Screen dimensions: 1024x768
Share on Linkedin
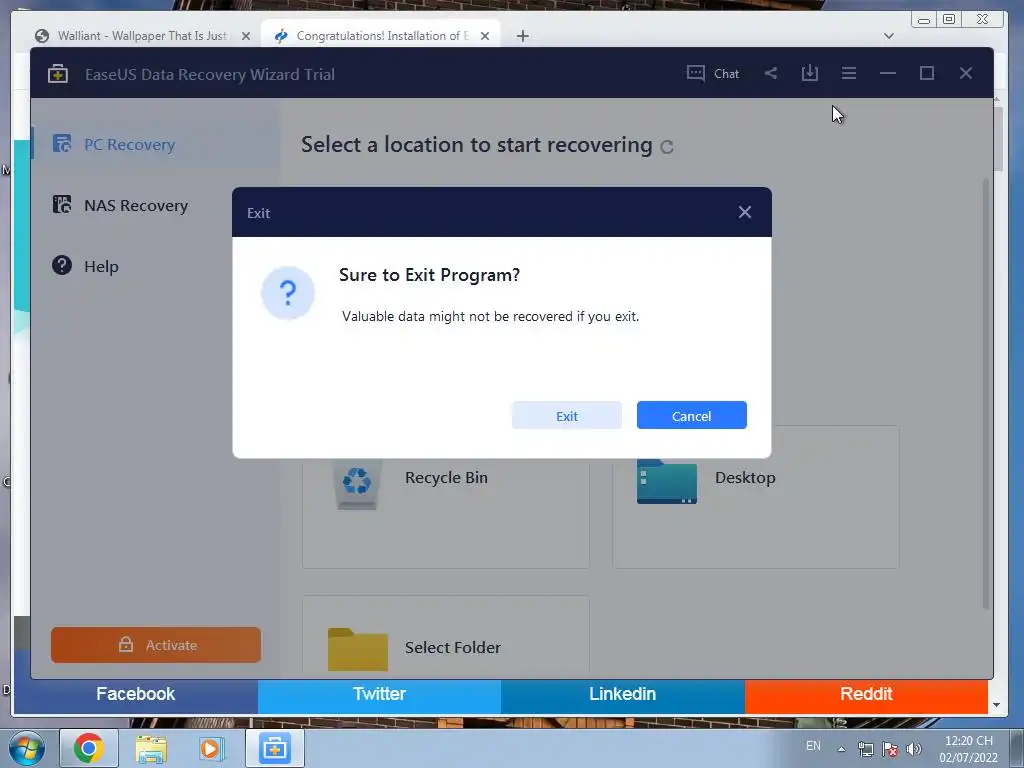[622, 694]
